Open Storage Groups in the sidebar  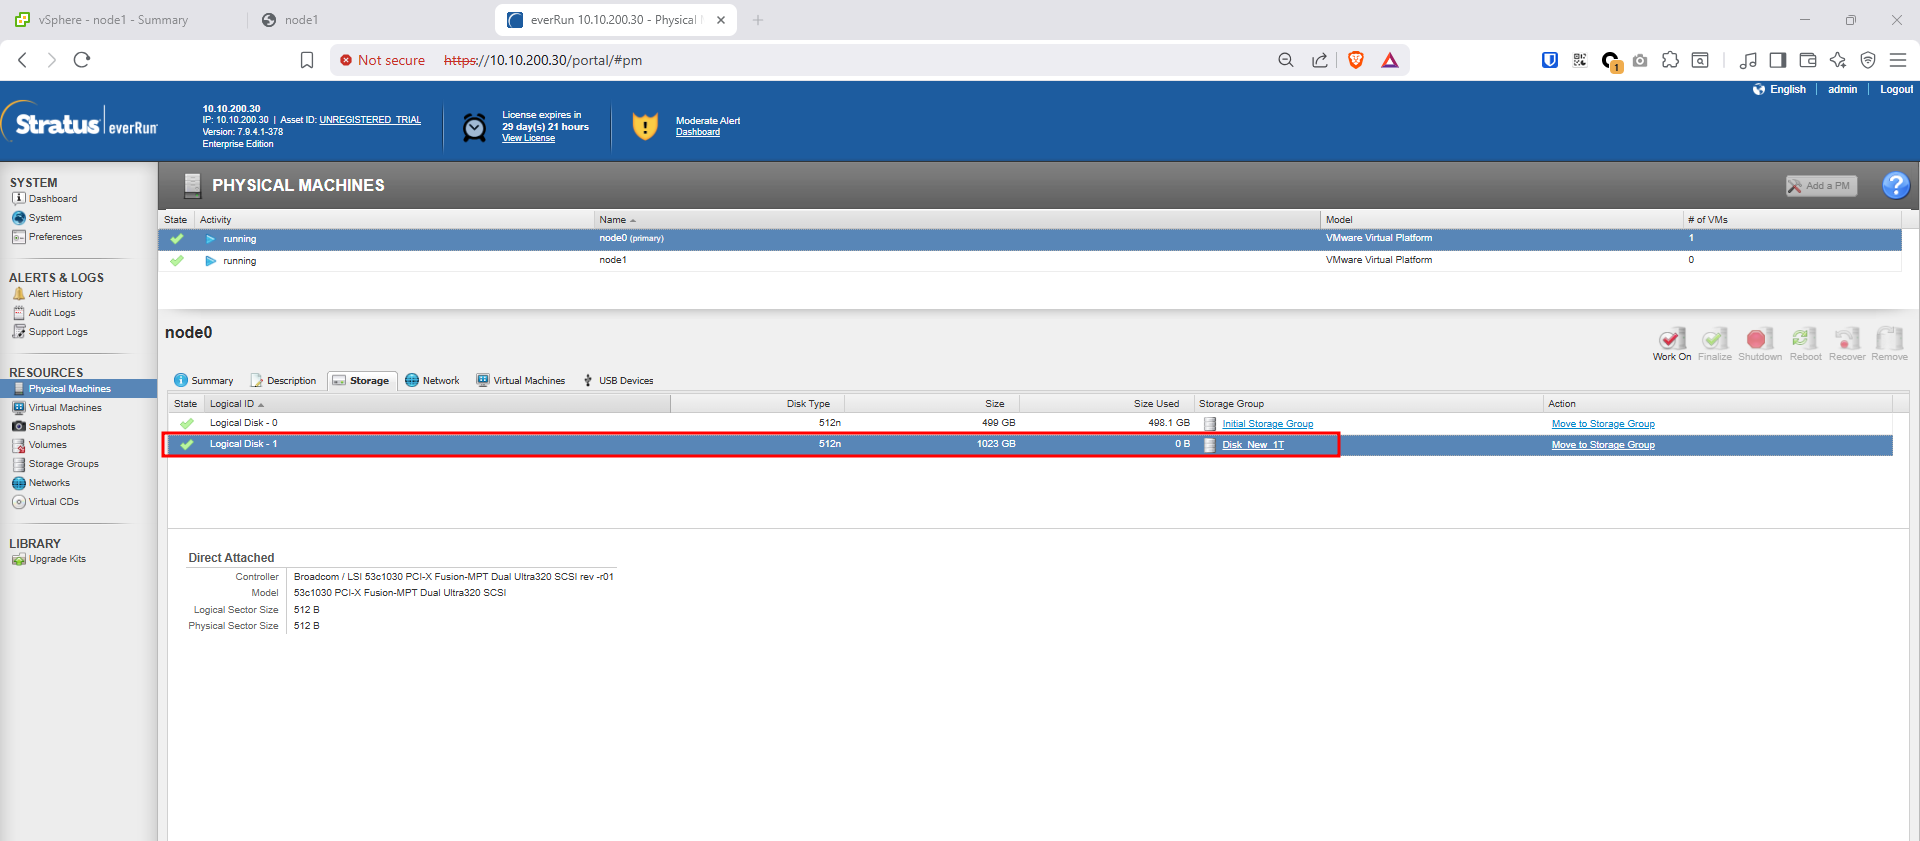[x=63, y=464]
